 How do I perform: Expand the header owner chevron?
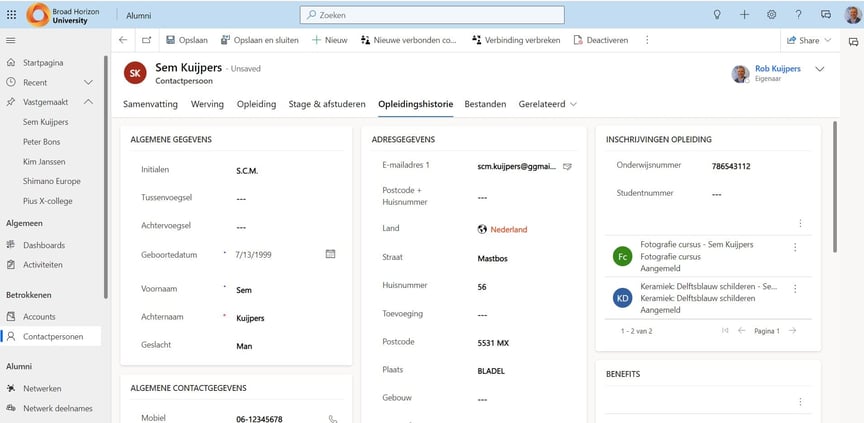(819, 69)
